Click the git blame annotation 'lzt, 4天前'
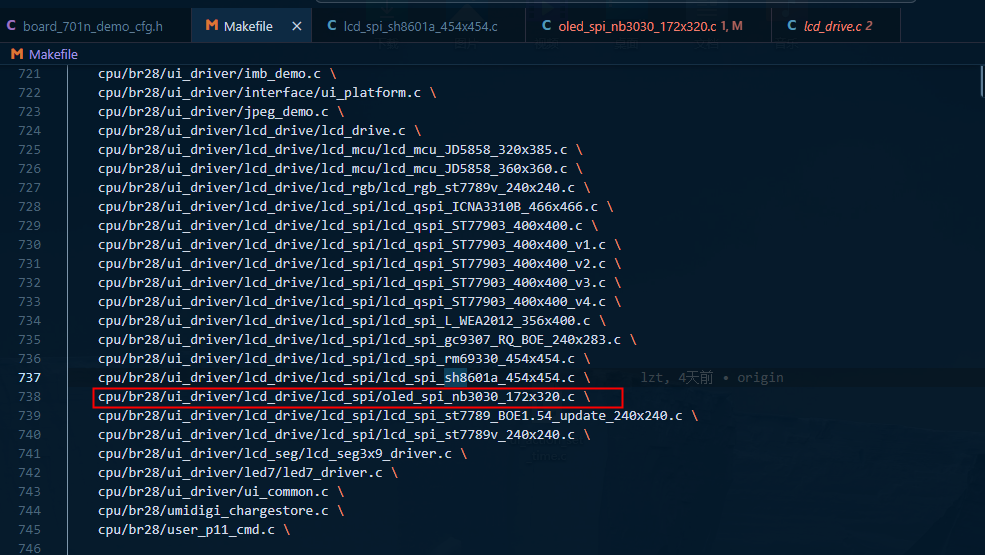The width and height of the screenshot is (985, 555). coord(677,378)
